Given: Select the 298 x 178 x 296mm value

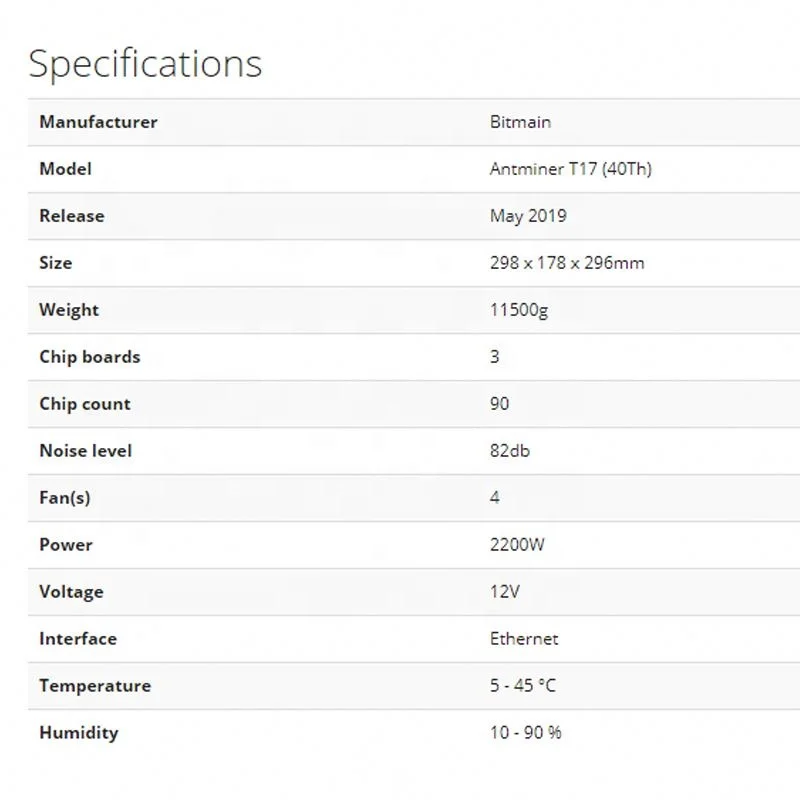Looking at the screenshot, I should click(567, 263).
